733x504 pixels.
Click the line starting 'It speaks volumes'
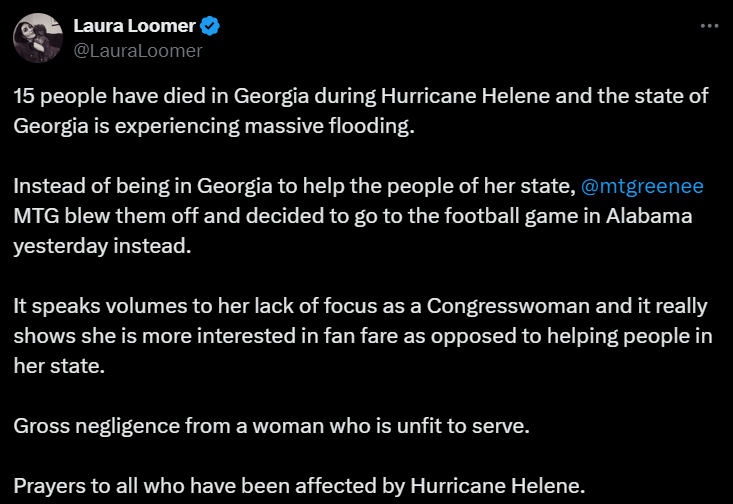(360, 306)
